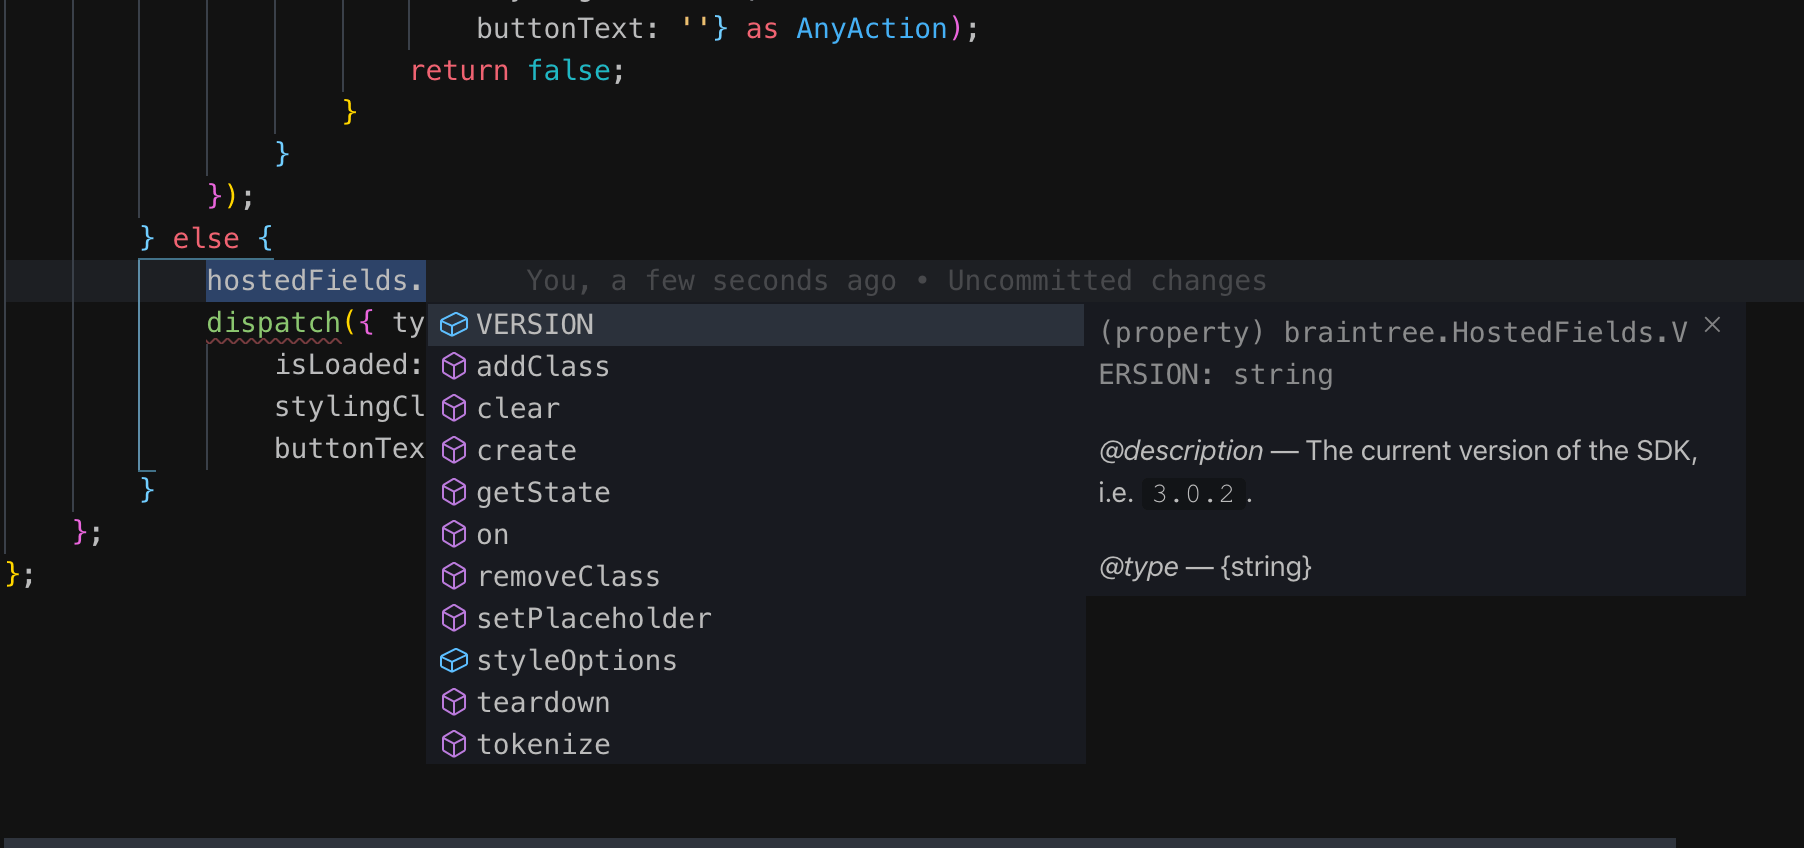The image size is (1804, 848).
Task: Click the method icon next to addClass
Action: (x=455, y=366)
